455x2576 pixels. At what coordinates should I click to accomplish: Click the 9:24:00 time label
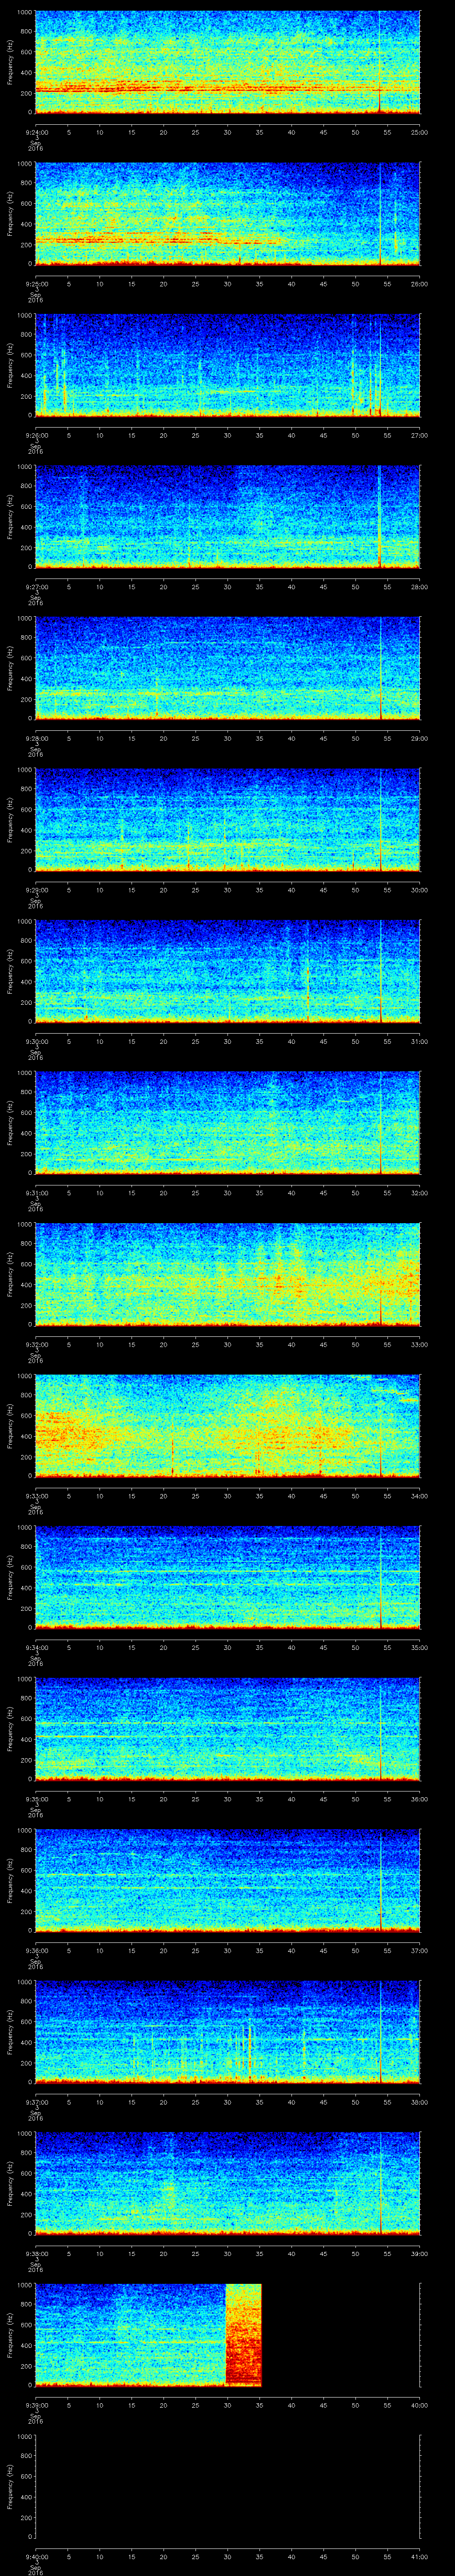(36, 132)
